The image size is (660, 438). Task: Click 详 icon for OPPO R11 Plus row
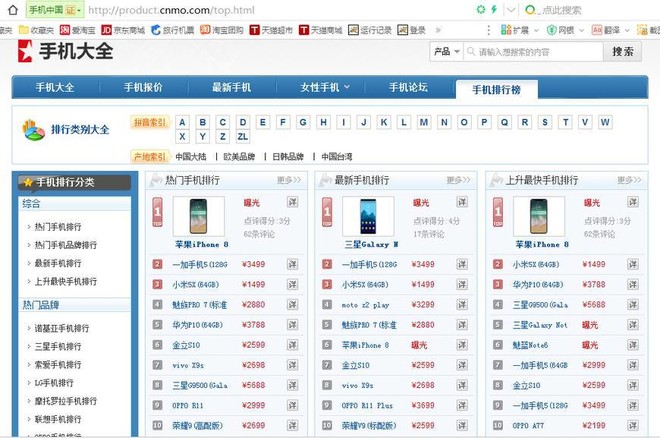pyautogui.click(x=462, y=405)
